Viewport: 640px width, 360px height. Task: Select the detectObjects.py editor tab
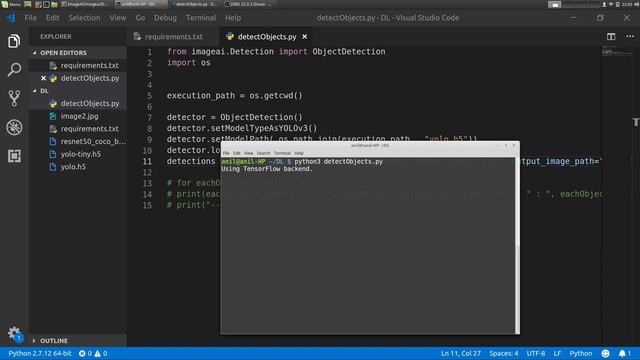point(266,37)
